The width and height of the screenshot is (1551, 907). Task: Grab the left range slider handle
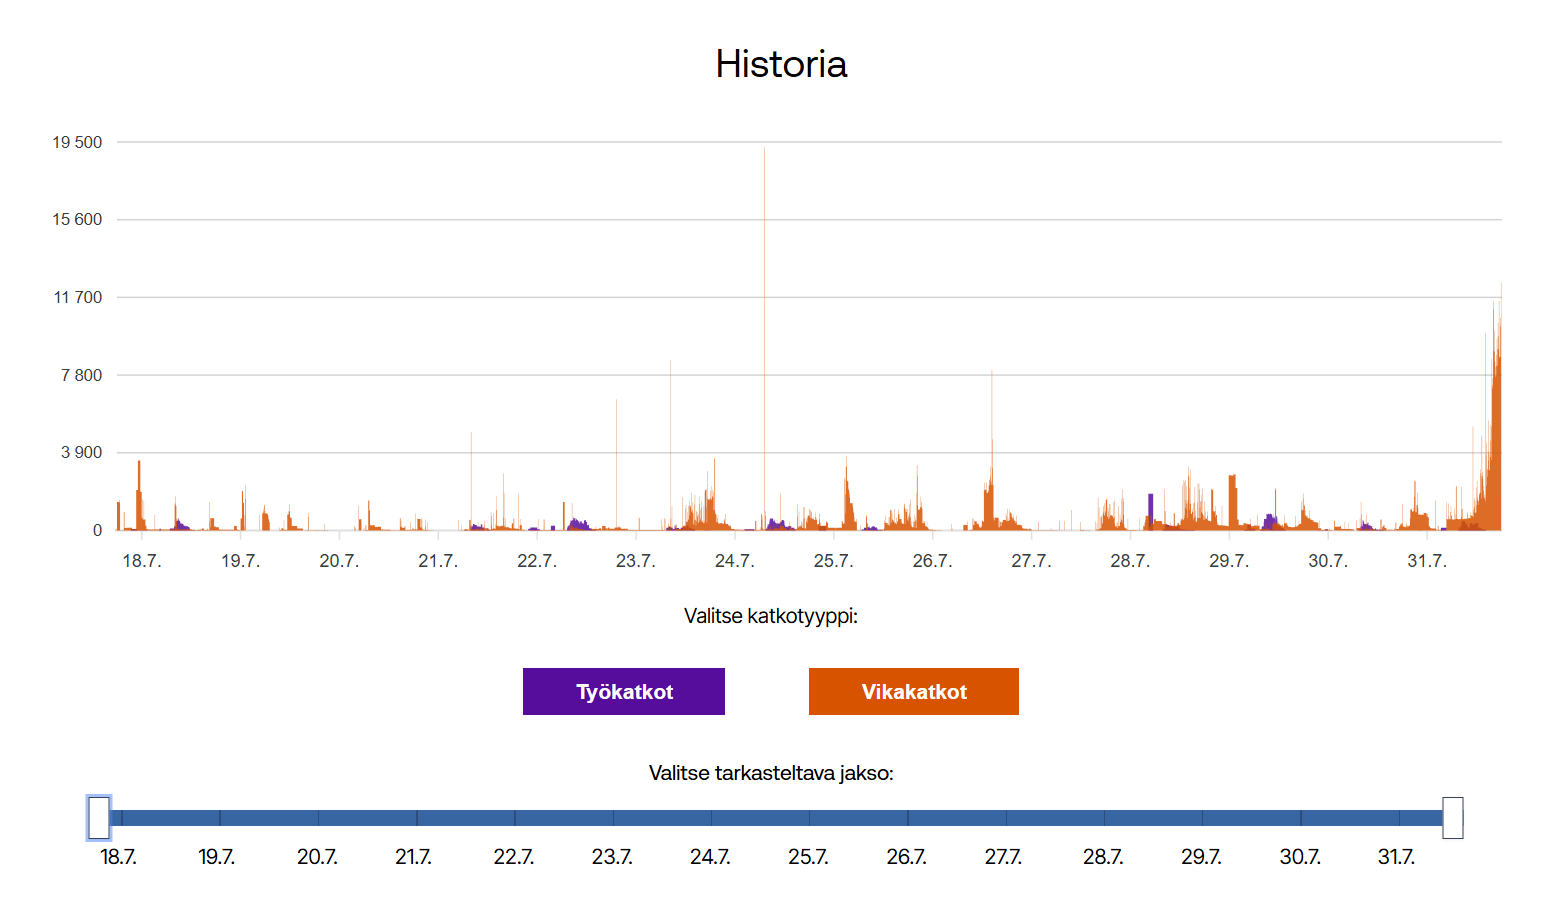coord(98,817)
